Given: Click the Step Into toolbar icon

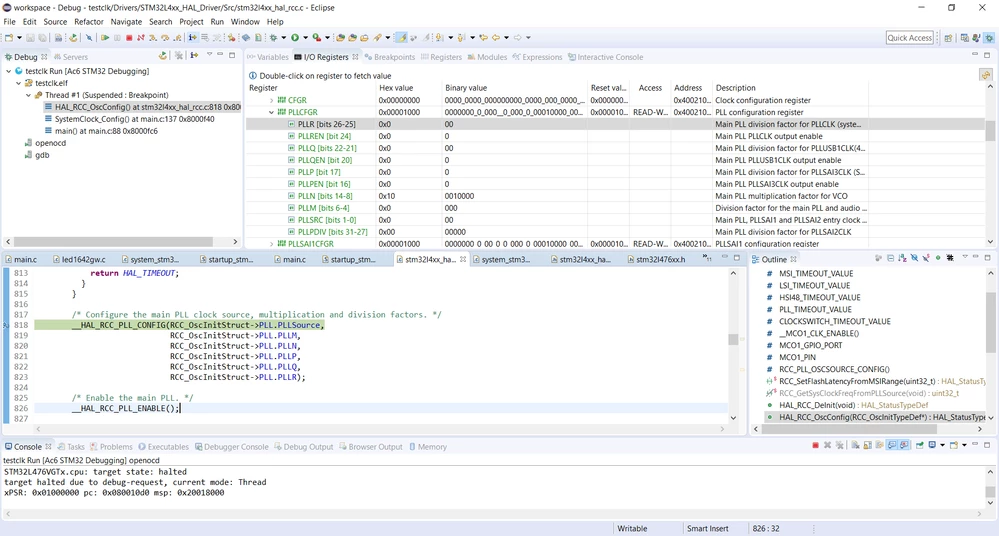Looking at the screenshot, I should [152, 38].
